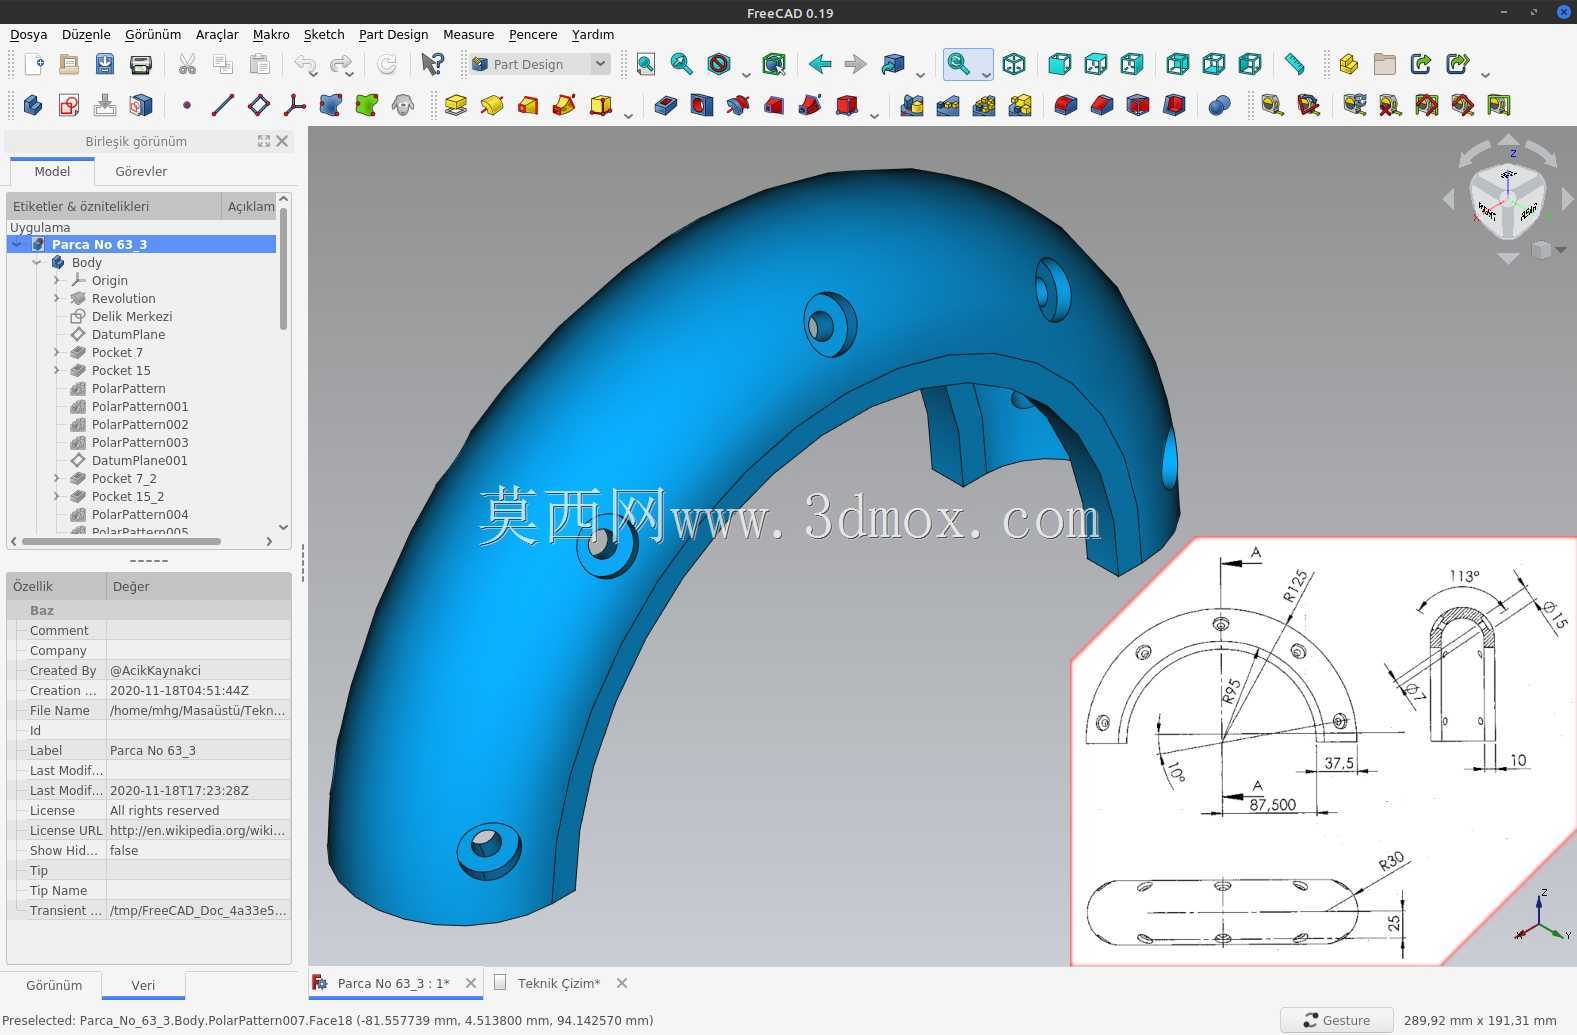Click the New document icon

coord(33,64)
